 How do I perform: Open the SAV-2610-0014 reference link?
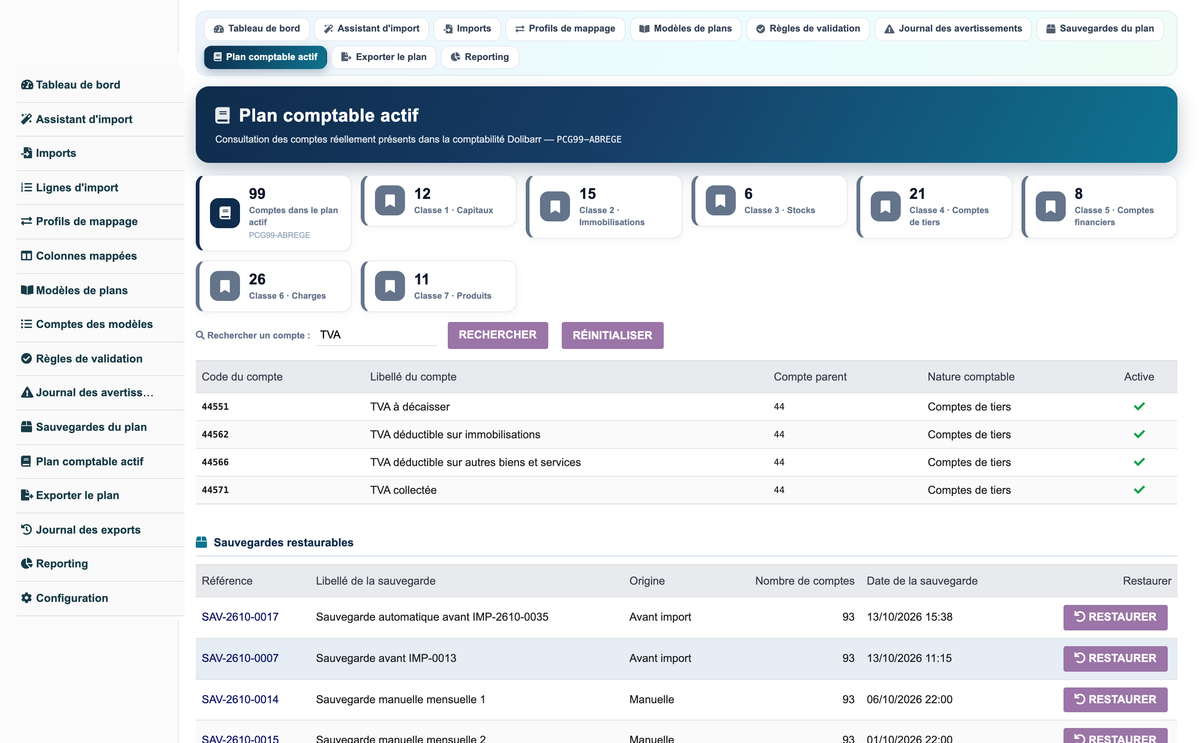tap(240, 700)
